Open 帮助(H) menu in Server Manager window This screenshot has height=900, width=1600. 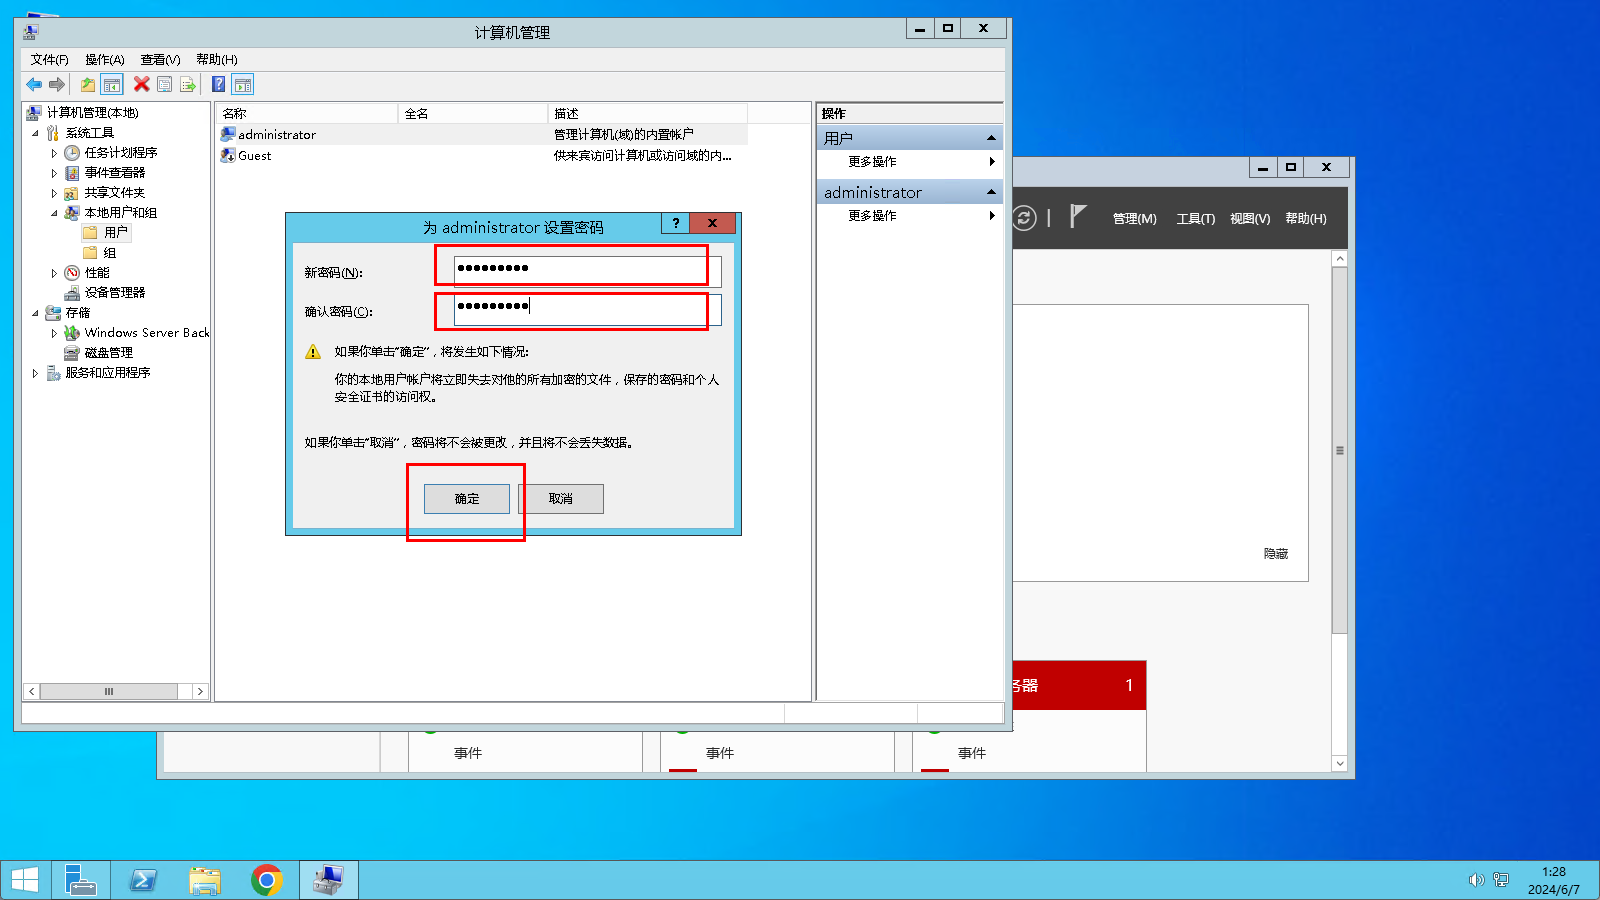1306,219
